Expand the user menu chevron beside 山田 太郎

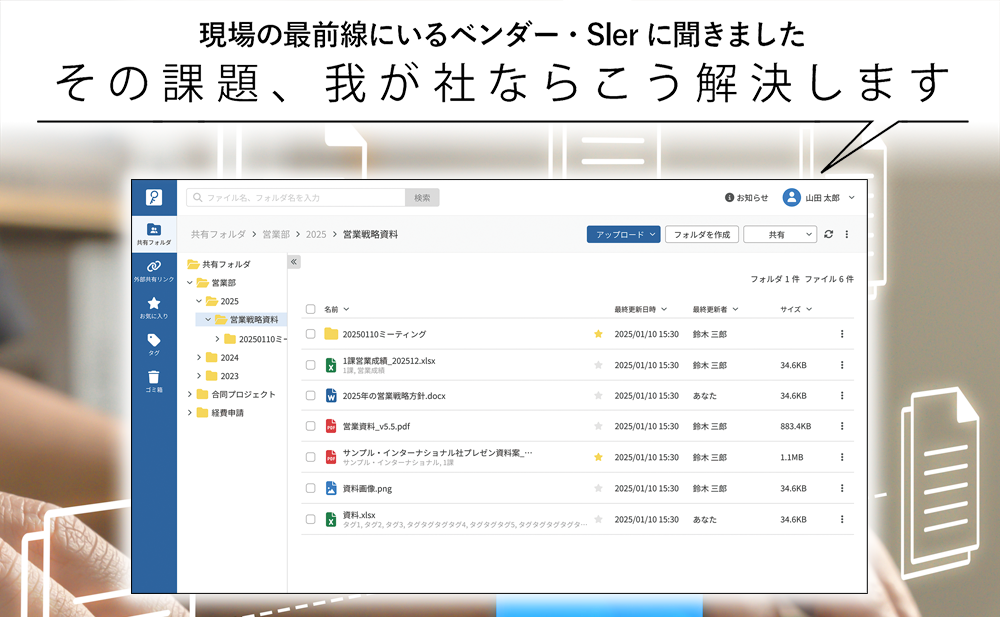[851, 198]
